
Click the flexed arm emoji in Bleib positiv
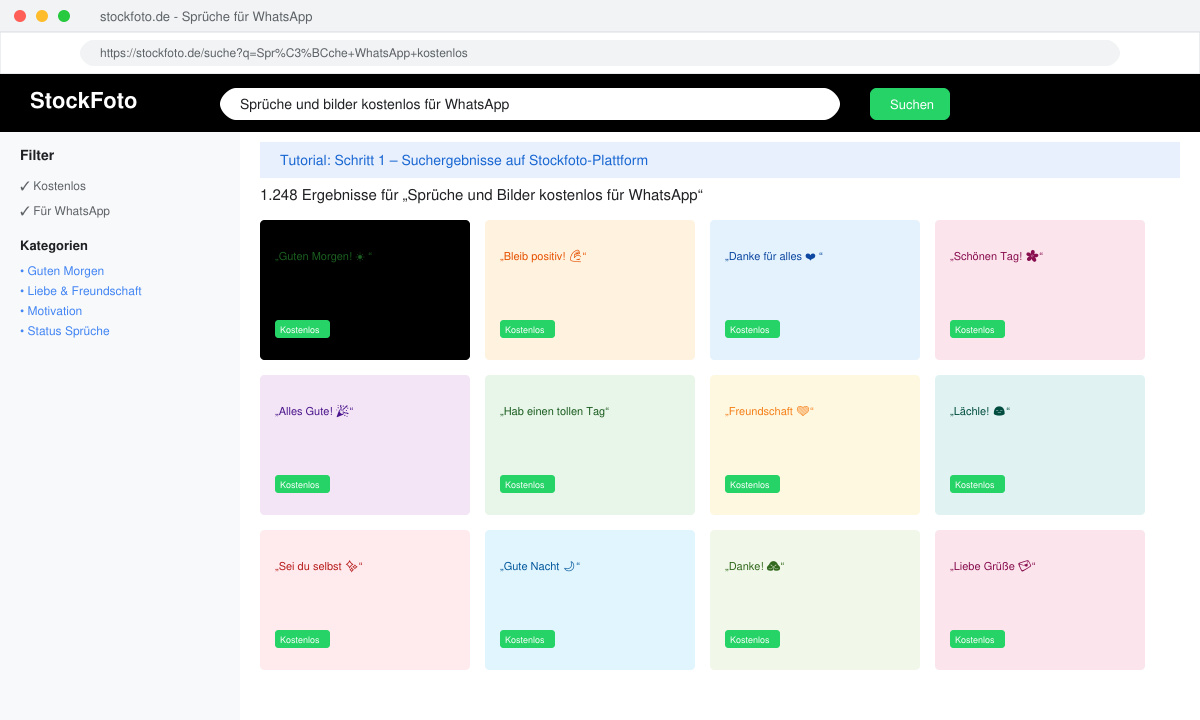click(x=575, y=256)
